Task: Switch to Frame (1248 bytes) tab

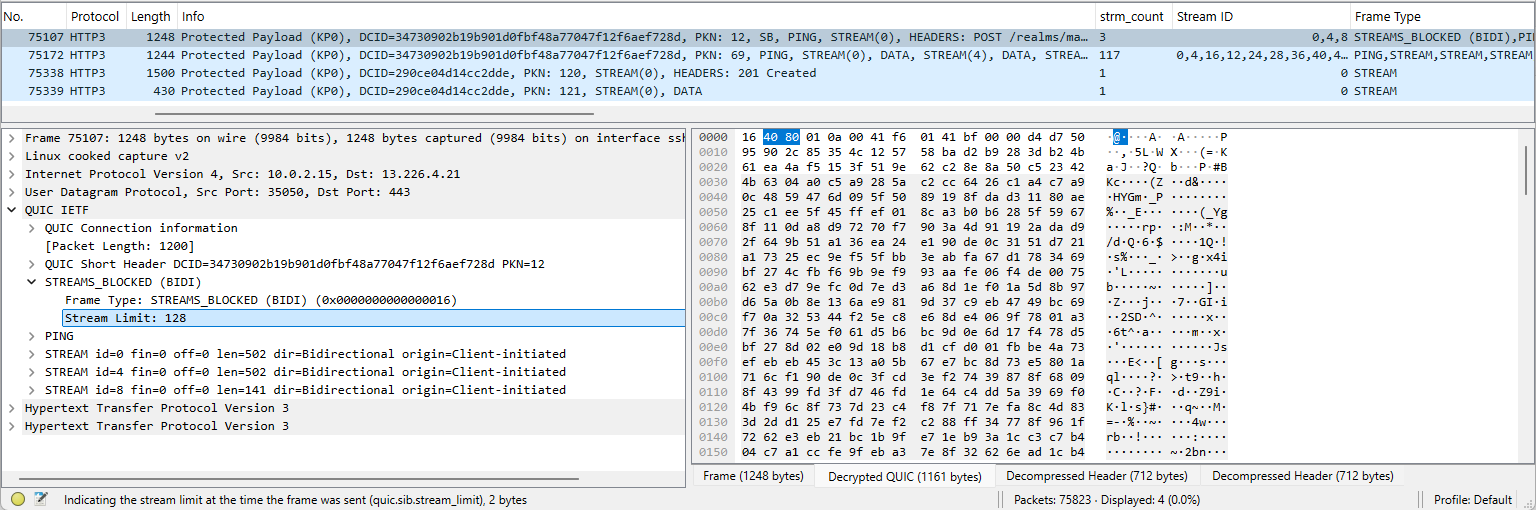Action: (x=753, y=476)
